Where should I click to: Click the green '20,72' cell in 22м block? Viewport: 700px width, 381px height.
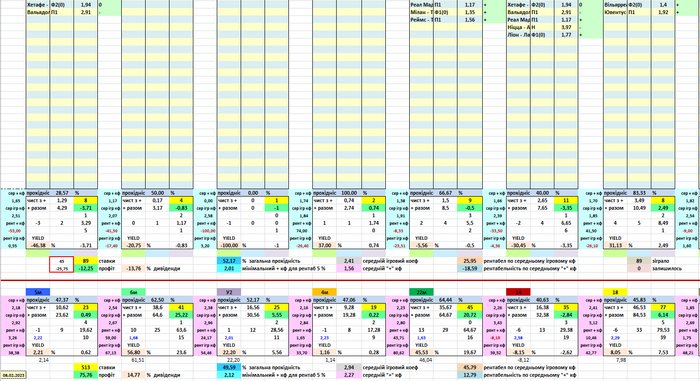[470, 315]
